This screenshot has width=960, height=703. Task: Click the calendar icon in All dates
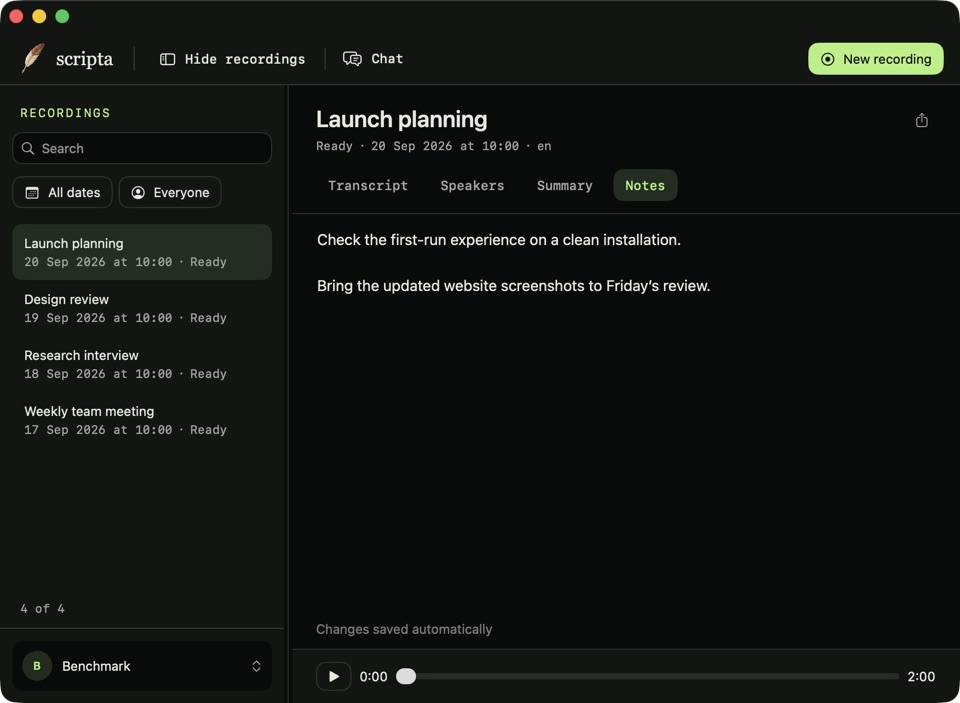[x=32, y=192]
